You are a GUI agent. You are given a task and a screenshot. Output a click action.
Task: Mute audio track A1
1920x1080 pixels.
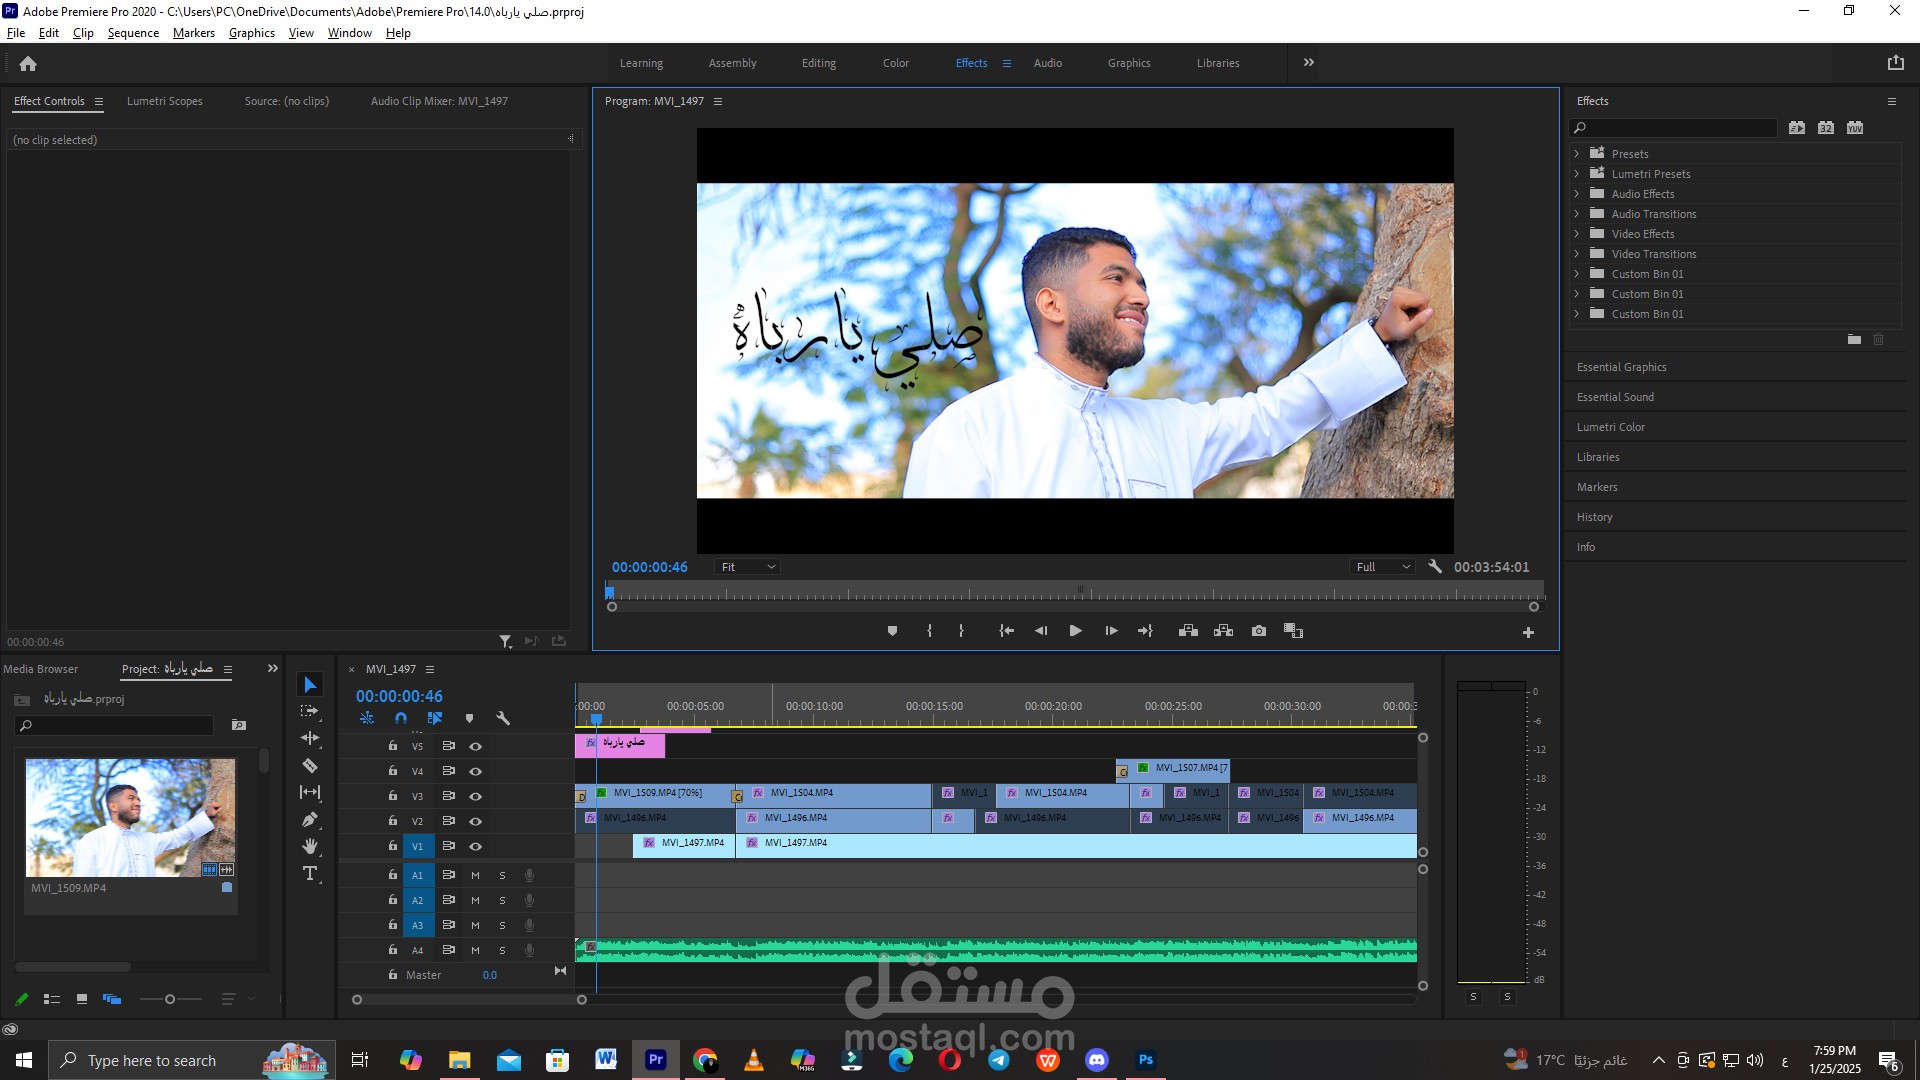click(x=475, y=875)
